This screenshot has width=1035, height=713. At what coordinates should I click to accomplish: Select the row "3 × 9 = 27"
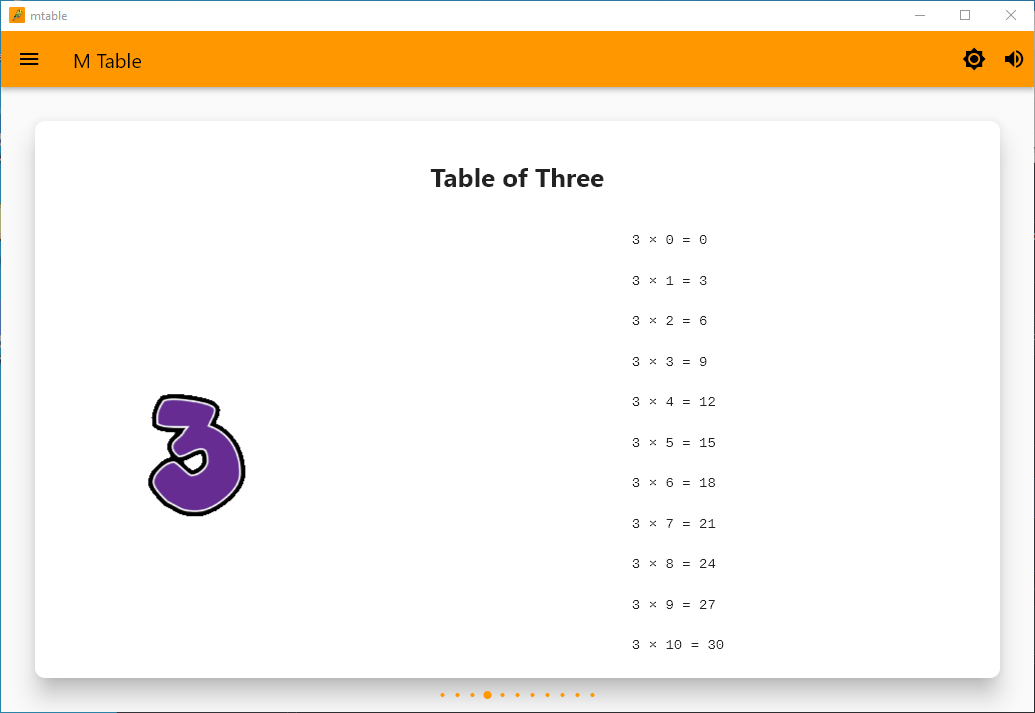point(673,605)
